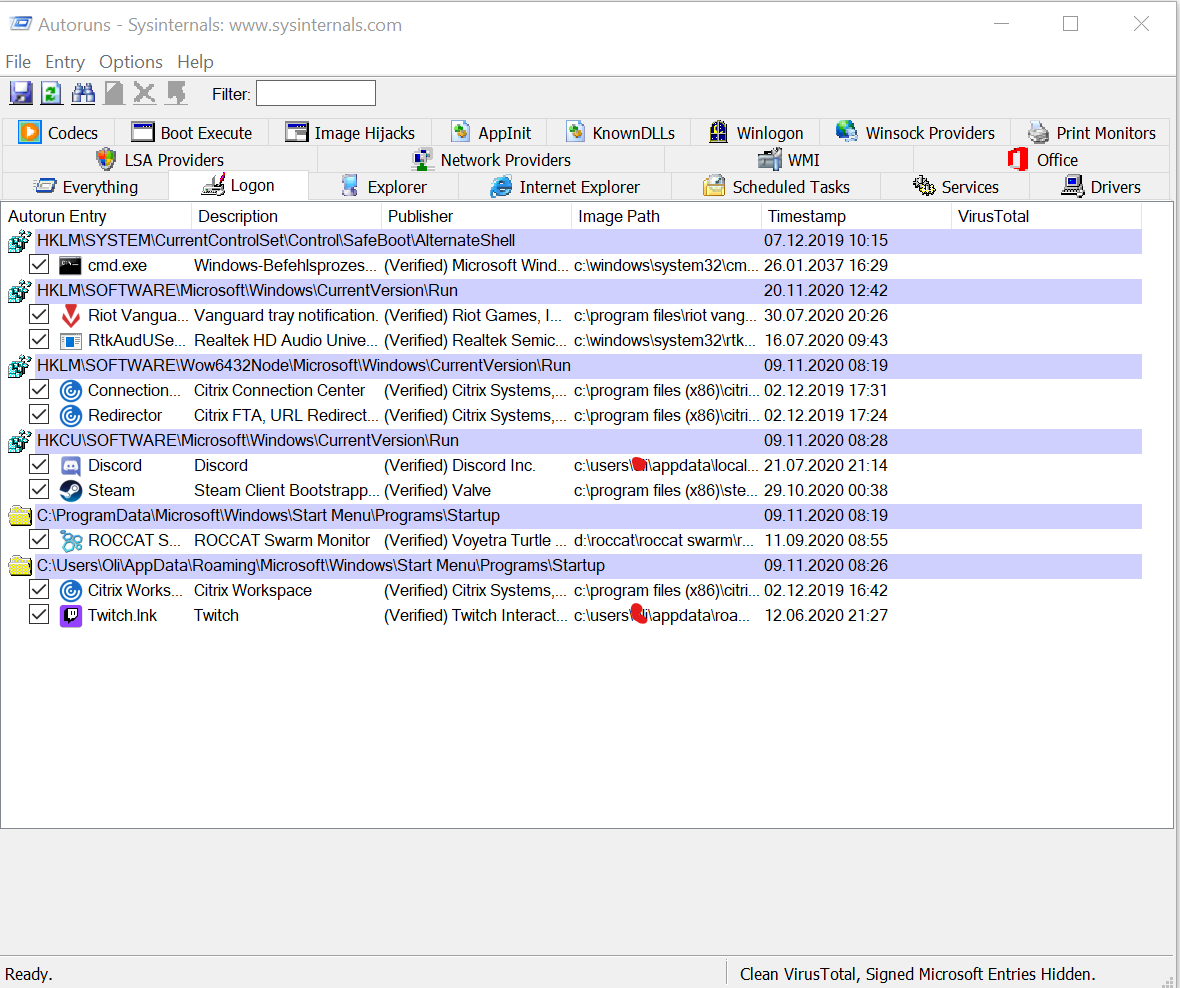The width and height of the screenshot is (1180, 988).
Task: Uncheck the Redirector autorun entry
Action: pos(39,415)
